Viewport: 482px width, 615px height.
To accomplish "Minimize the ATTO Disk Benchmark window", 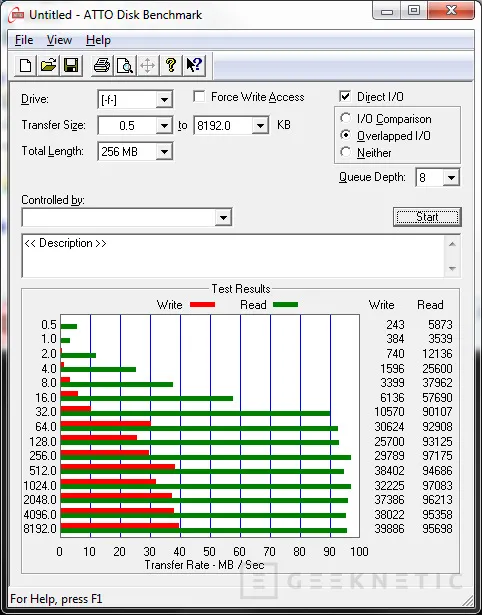I will pos(387,11).
